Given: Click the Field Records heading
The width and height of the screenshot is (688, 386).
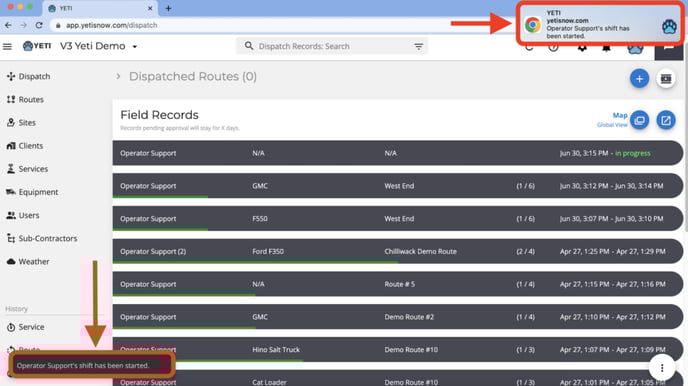Looking at the screenshot, I should click(x=159, y=115).
